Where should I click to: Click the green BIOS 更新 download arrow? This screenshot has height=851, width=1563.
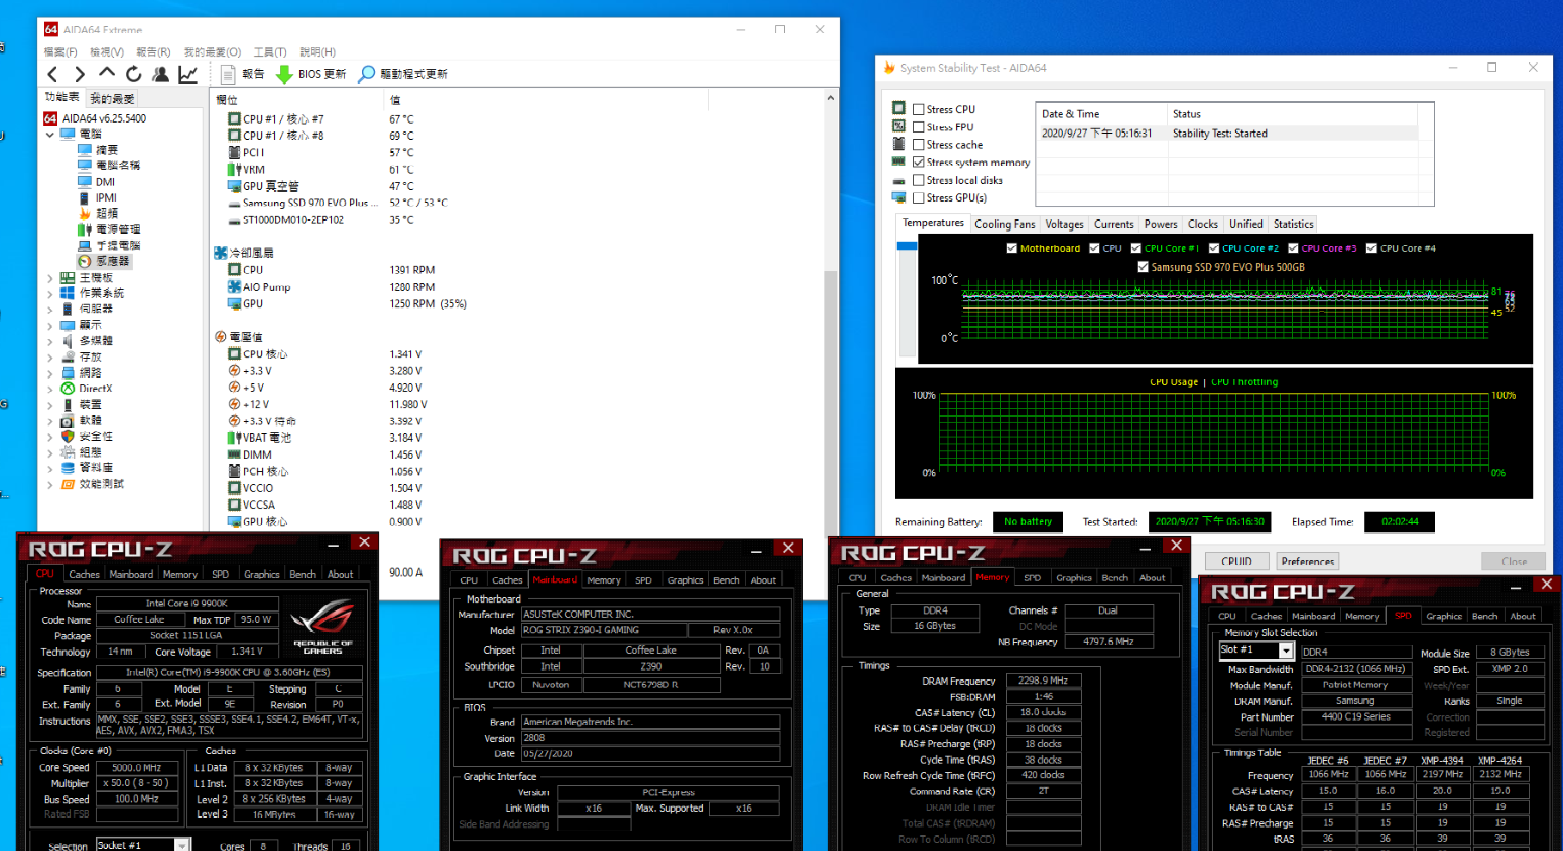(284, 74)
